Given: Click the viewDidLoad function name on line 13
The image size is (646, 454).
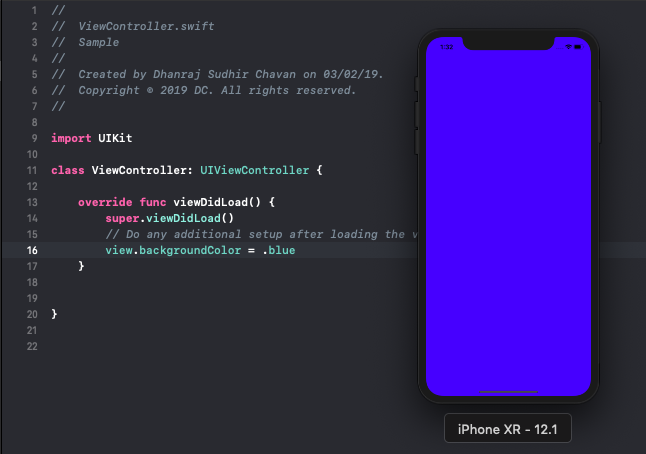Looking at the screenshot, I should click(x=211, y=202).
